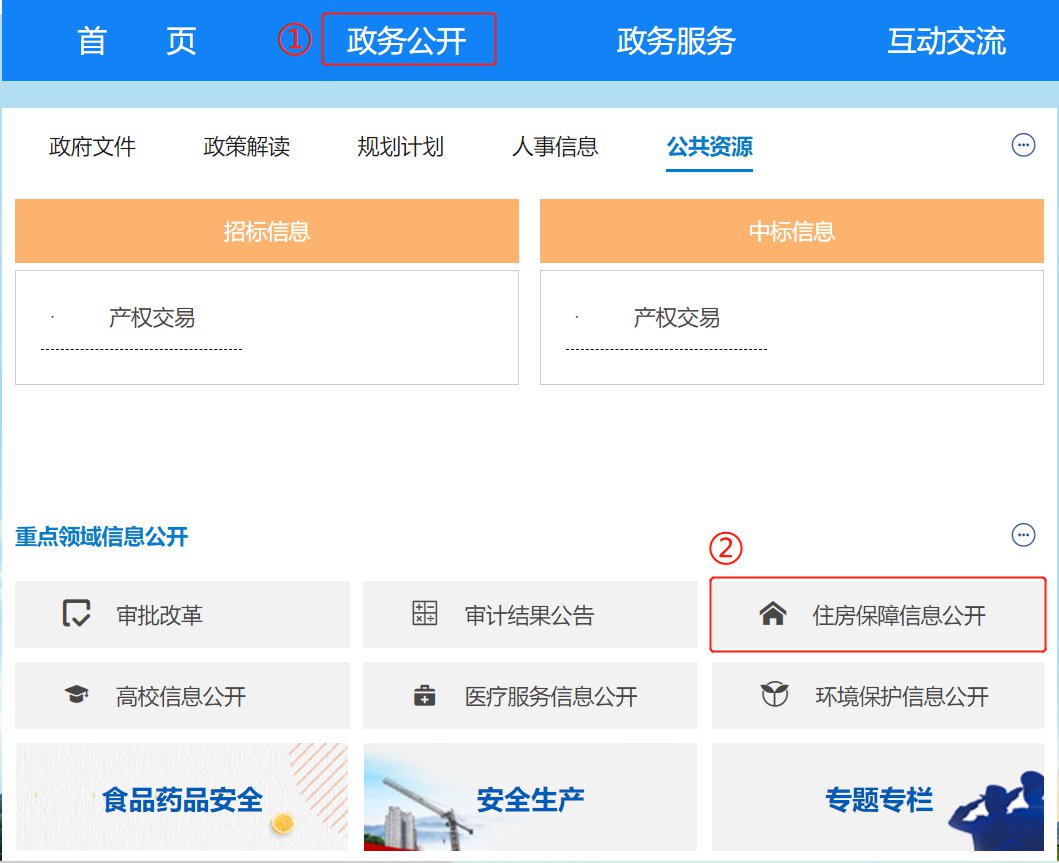
Task: Open the 政务服务 navigation item
Action: pyautogui.click(x=676, y=41)
